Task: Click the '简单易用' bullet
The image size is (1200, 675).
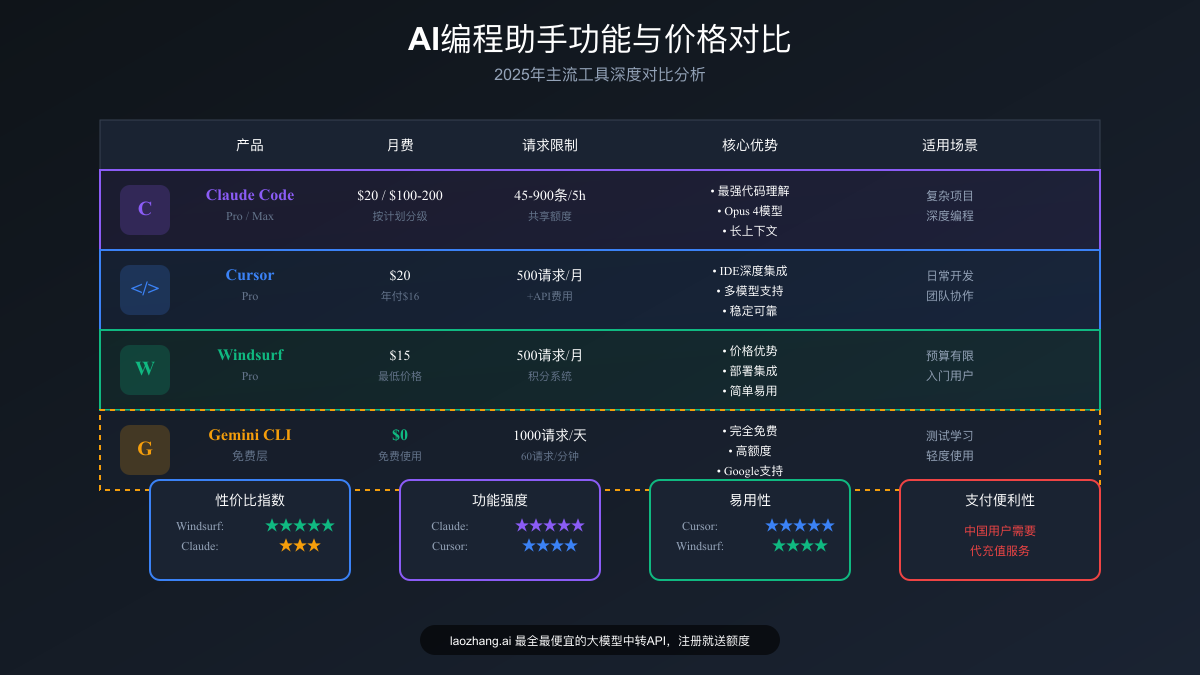Action: click(x=750, y=391)
